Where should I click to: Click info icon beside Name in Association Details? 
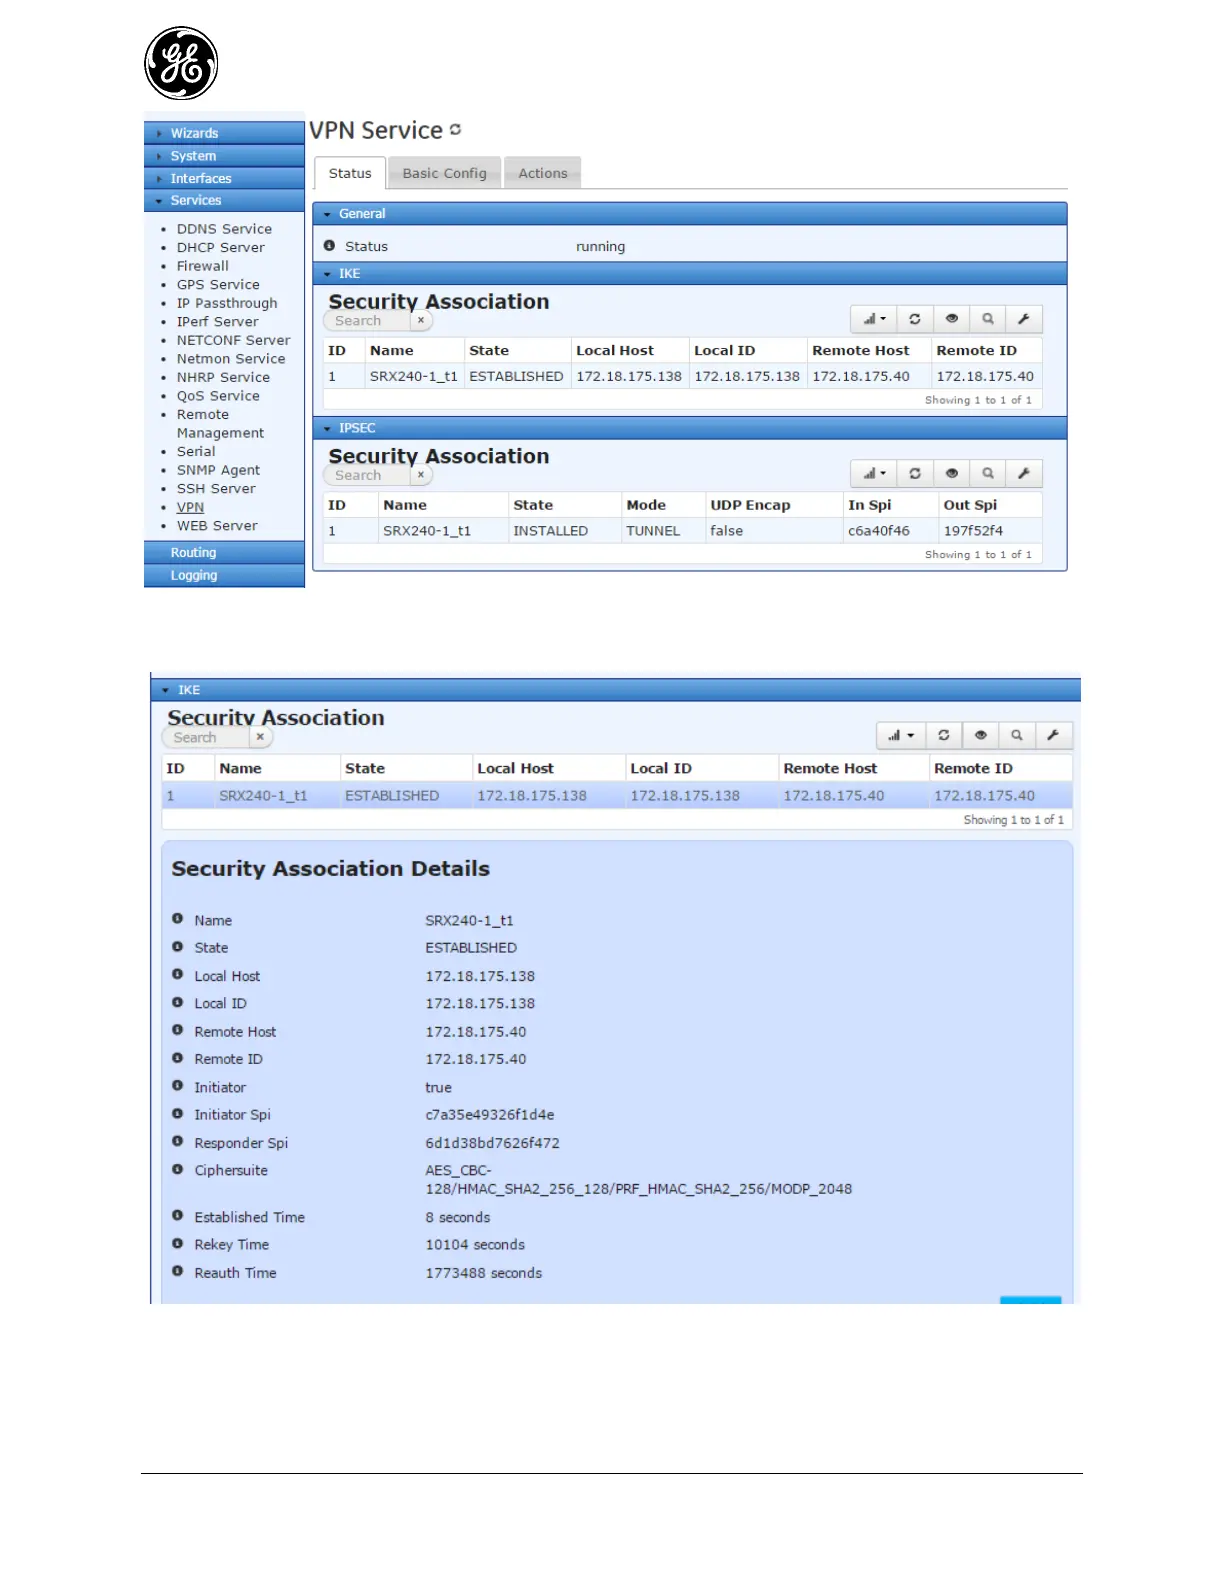(177, 919)
